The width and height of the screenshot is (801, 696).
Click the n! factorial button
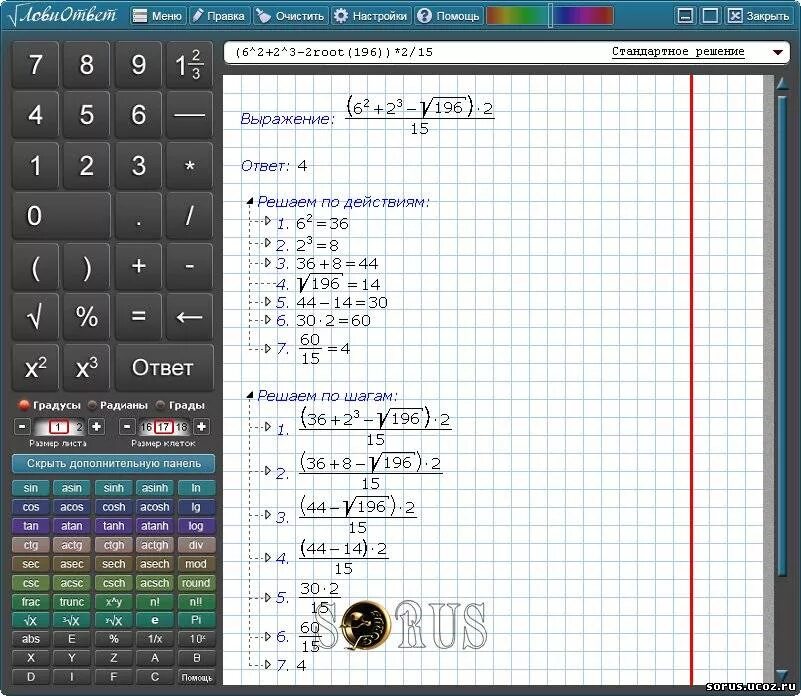tap(155, 601)
